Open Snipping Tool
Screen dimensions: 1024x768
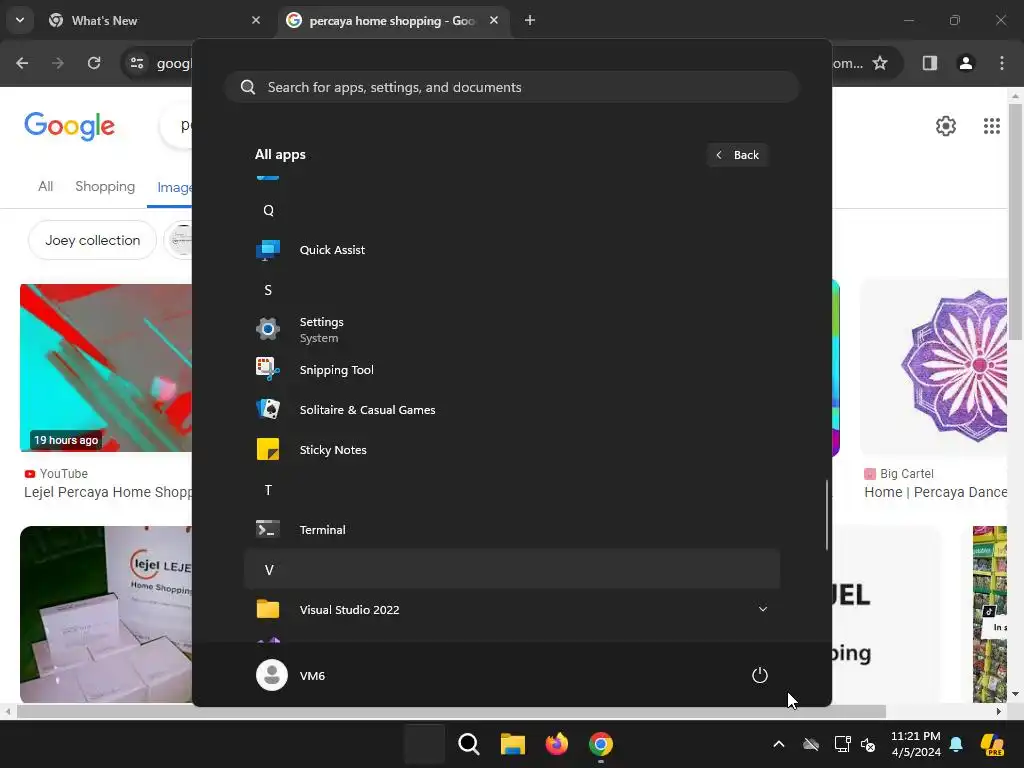pyautogui.click(x=512, y=370)
